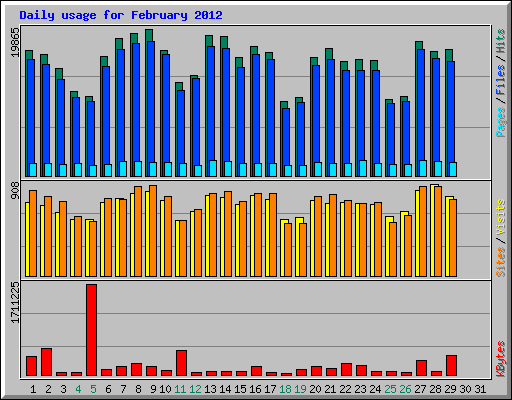Click the green weekend day 4 label

pos(78,389)
